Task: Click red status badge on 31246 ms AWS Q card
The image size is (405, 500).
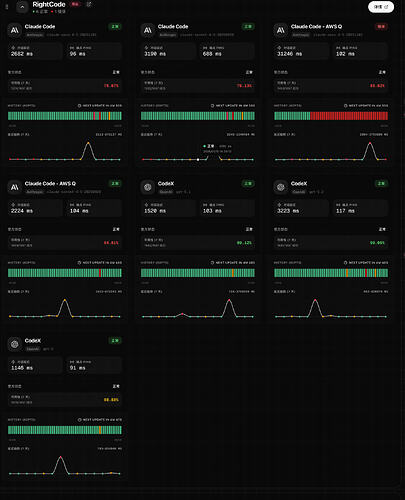Action: pos(381,26)
